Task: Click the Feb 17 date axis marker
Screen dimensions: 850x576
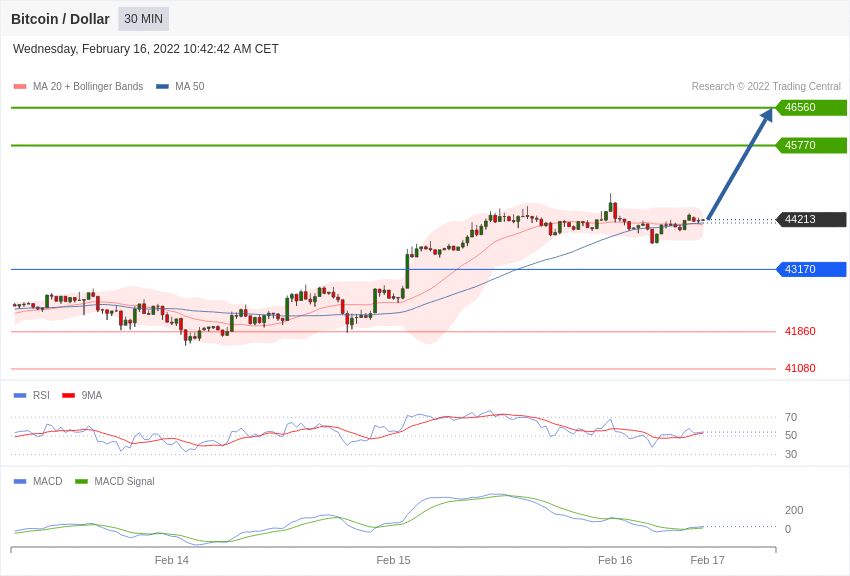Action: click(707, 560)
